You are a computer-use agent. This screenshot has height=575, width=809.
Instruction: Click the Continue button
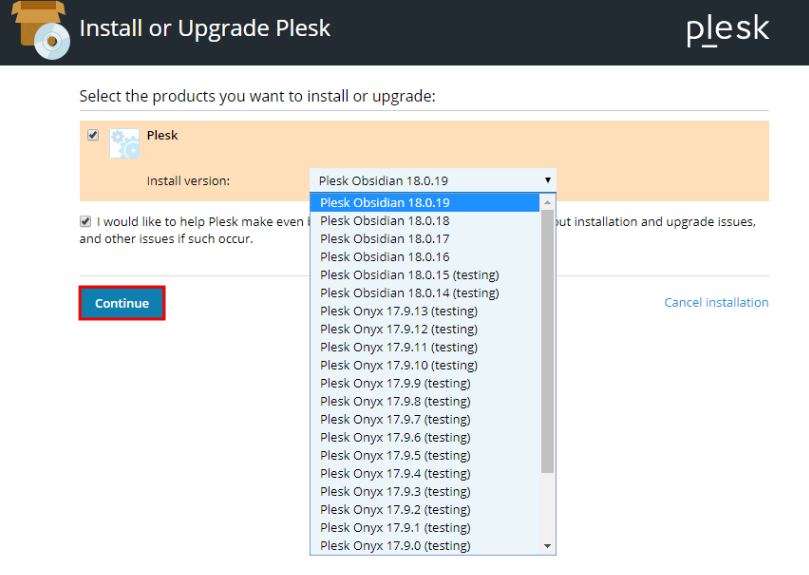(122, 303)
